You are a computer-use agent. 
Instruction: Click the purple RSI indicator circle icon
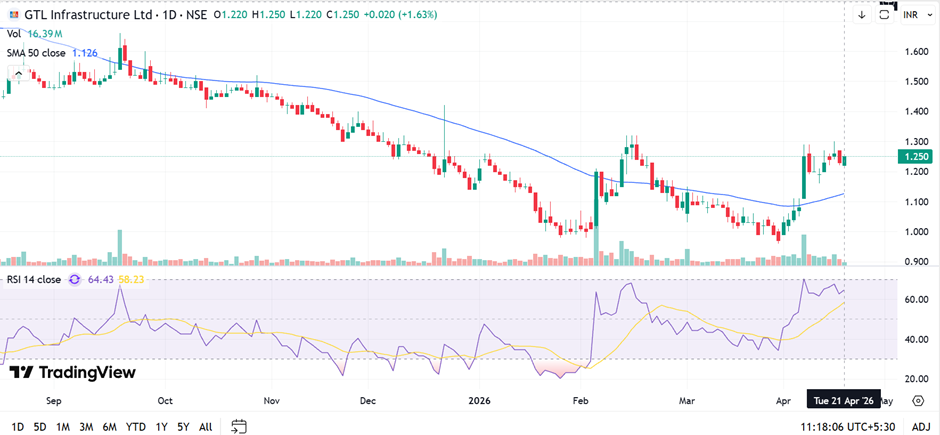coord(74,280)
